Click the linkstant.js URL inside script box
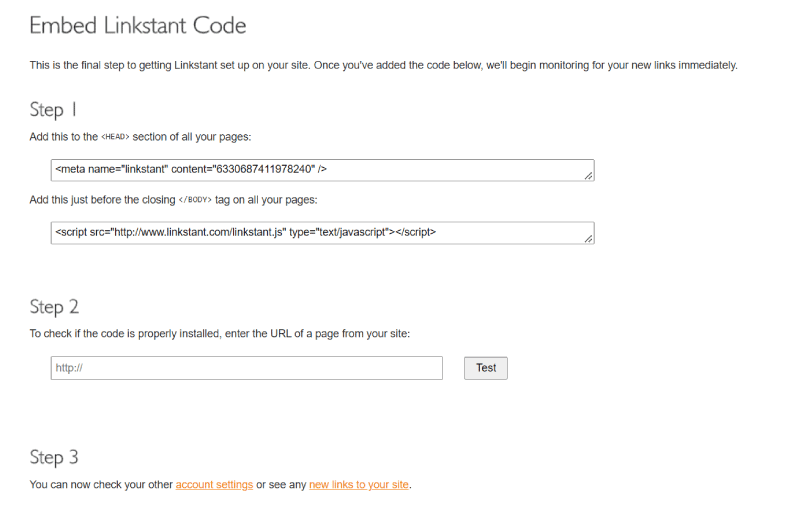800x530 pixels. 198,232
